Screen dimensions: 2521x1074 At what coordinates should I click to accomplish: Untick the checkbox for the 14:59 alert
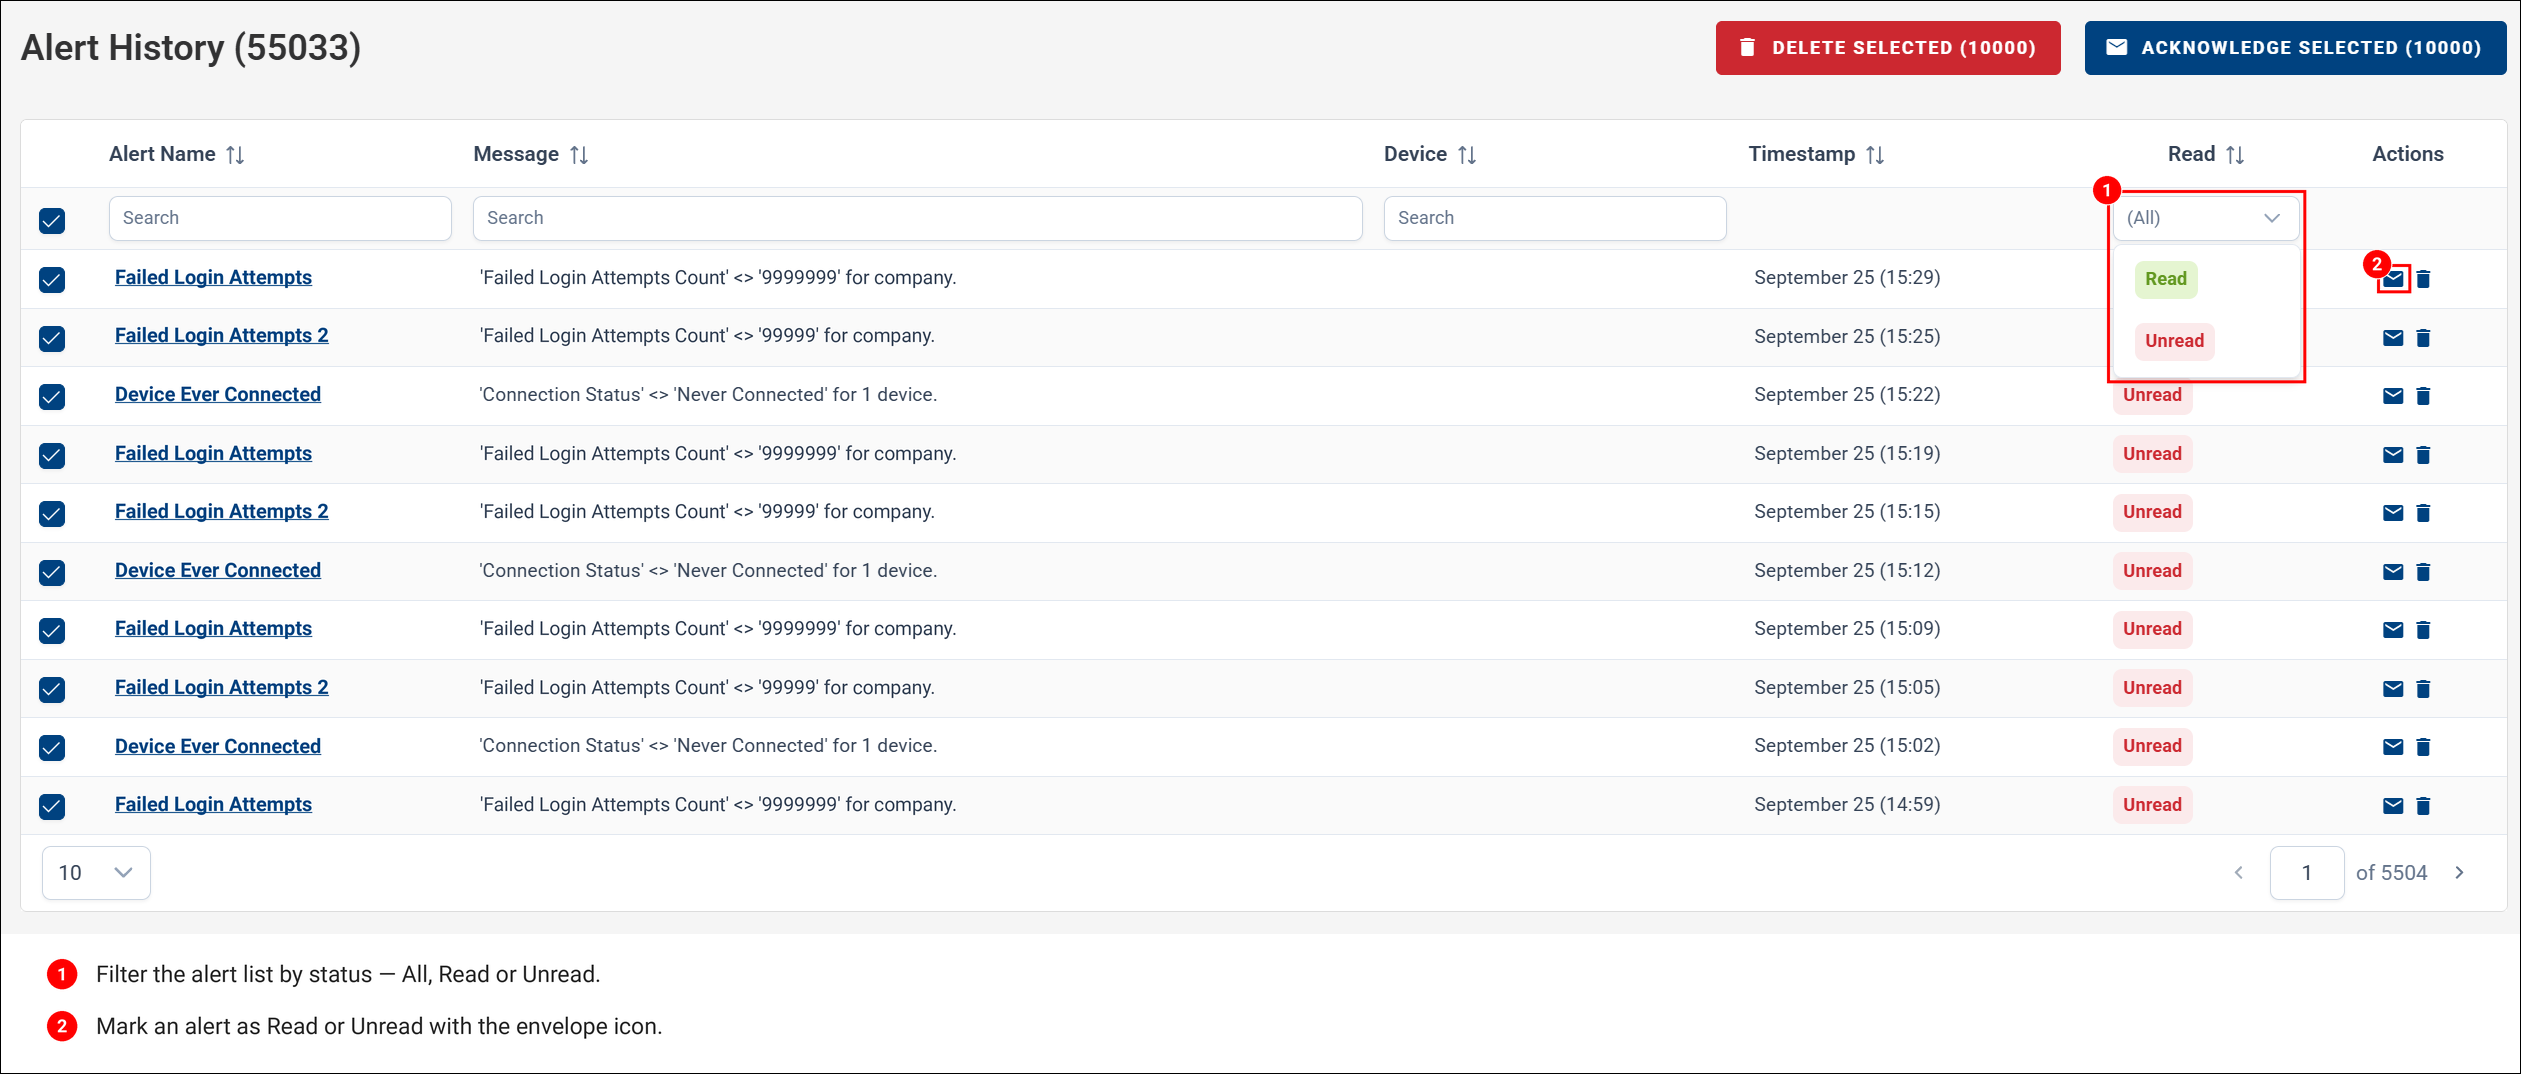coord(52,806)
